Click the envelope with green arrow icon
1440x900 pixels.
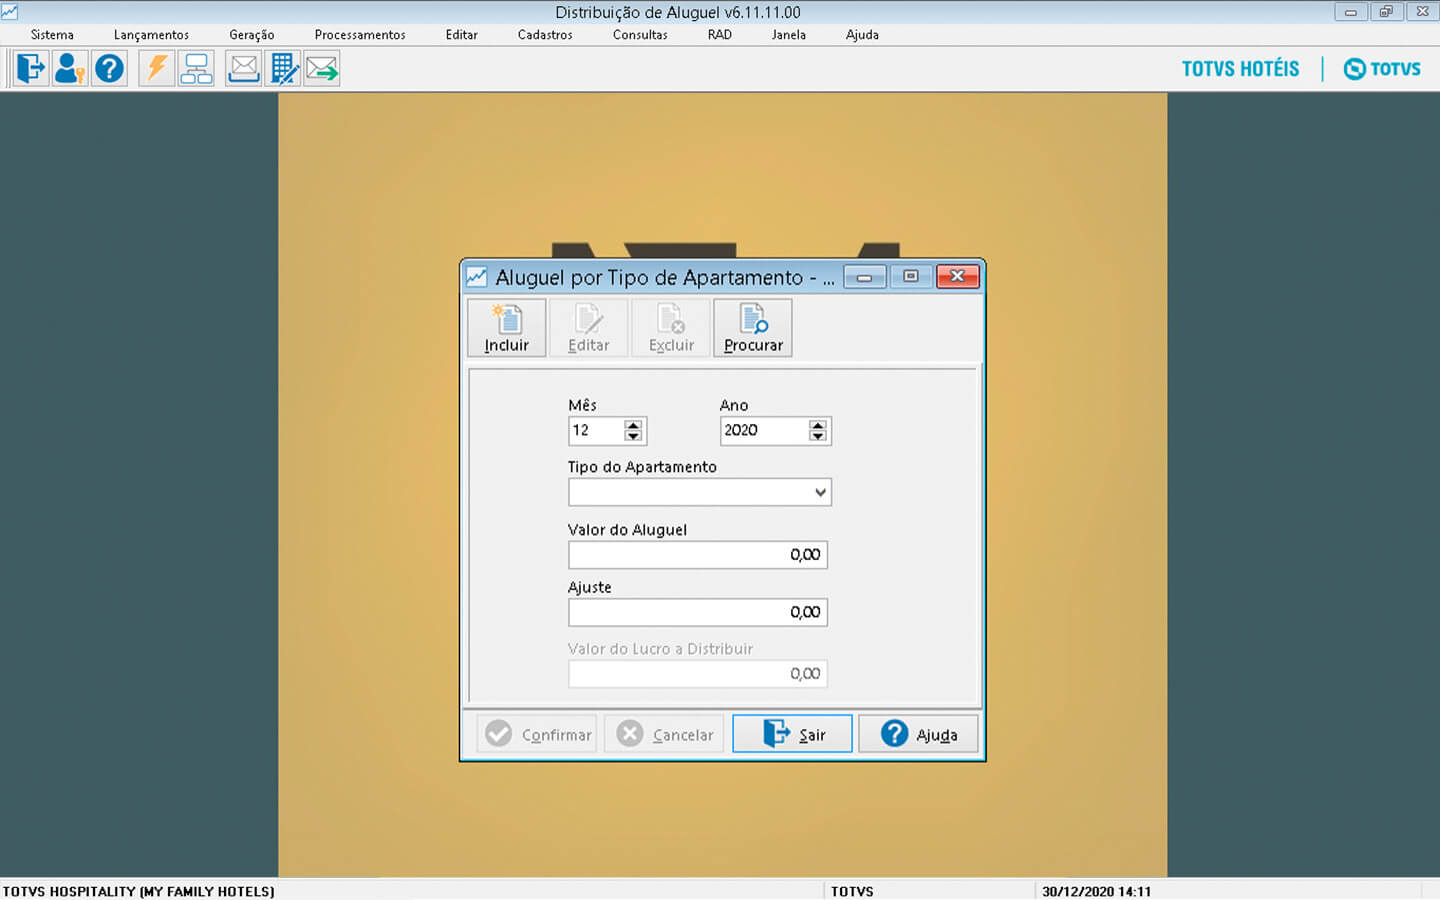tap(322, 69)
